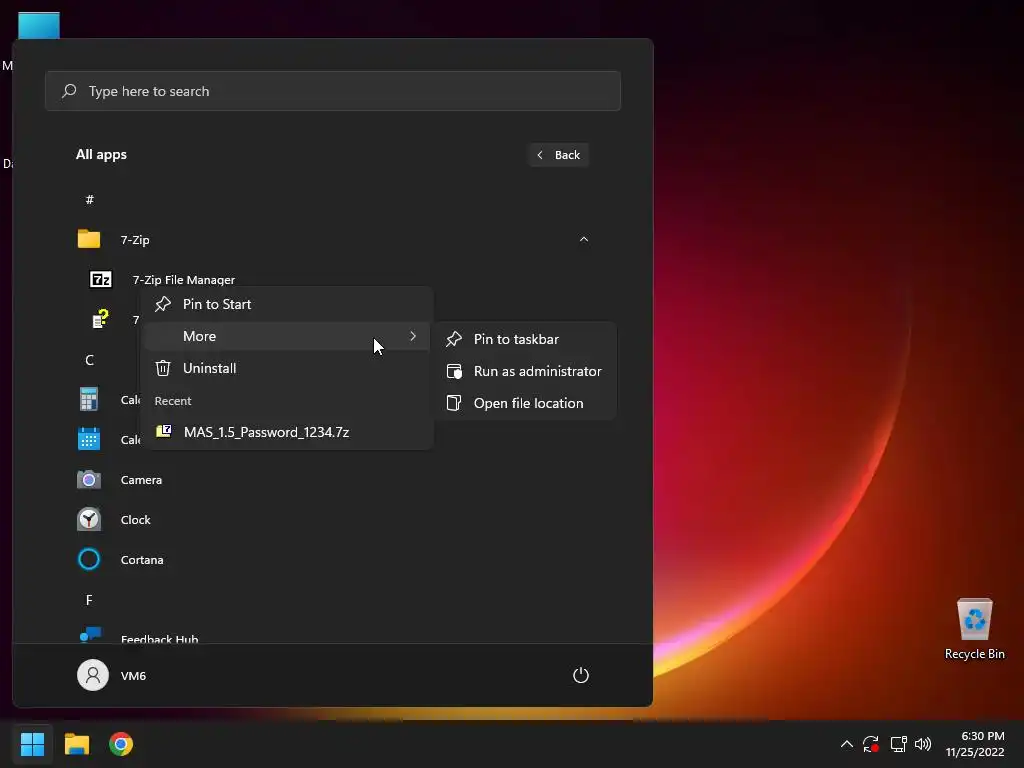Click the 7-Zip folder icon
This screenshot has height=768, width=1024.
click(x=89, y=239)
